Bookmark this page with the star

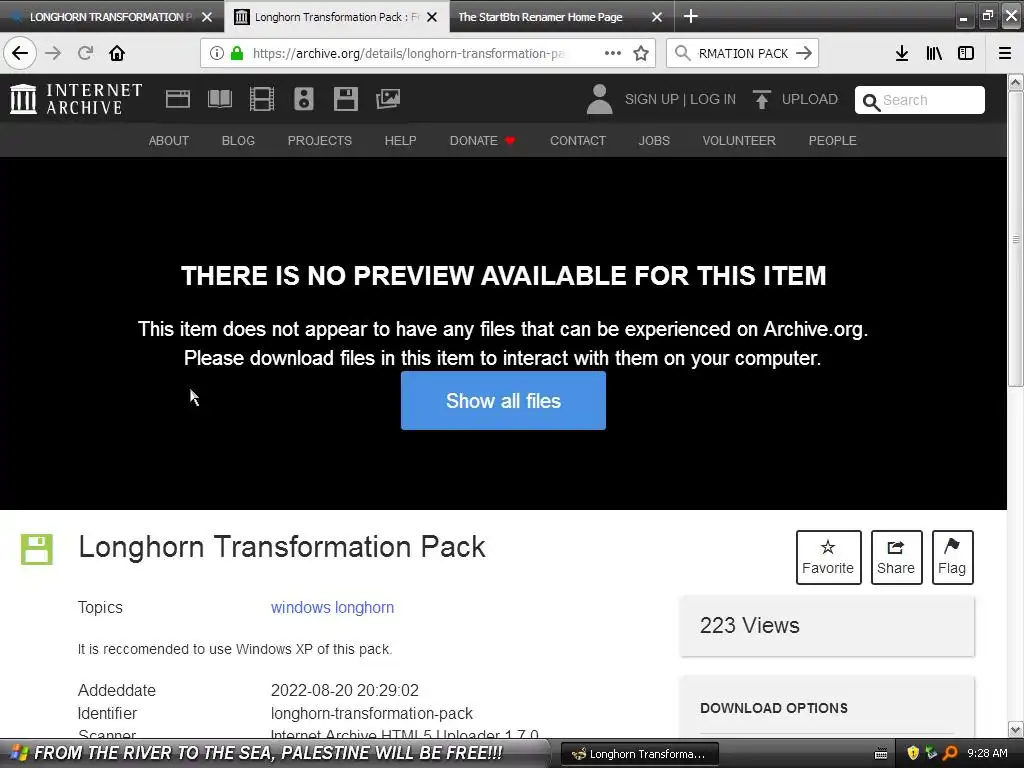click(x=641, y=53)
